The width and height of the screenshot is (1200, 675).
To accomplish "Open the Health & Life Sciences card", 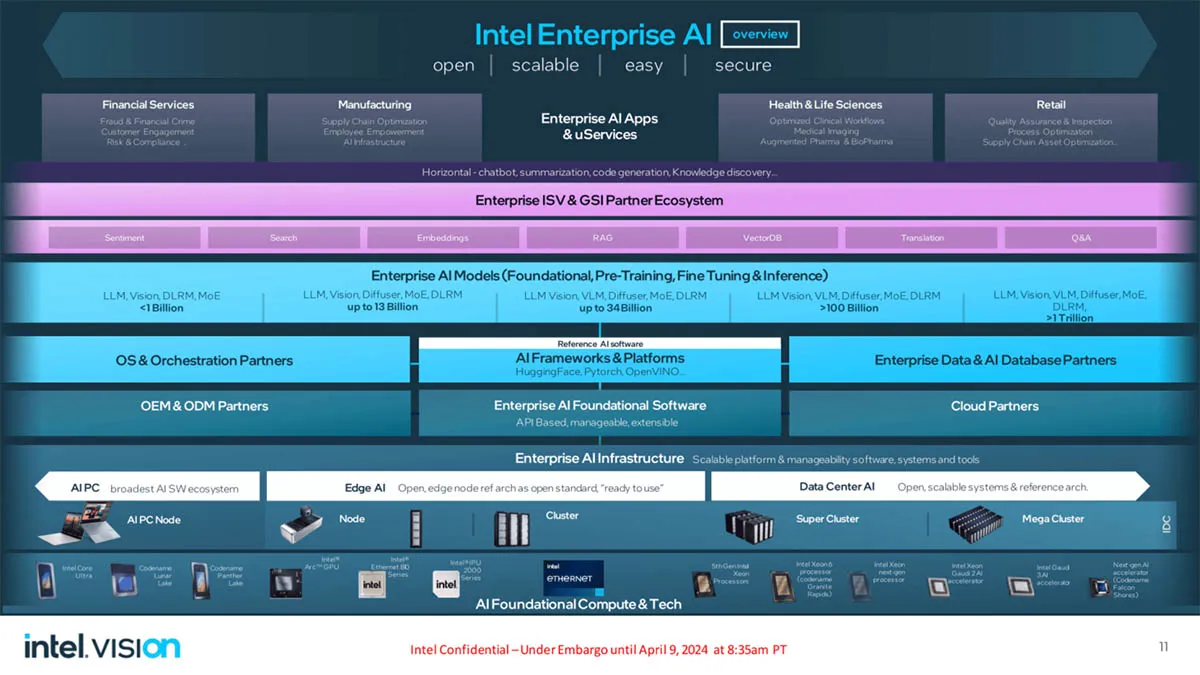I will pyautogui.click(x=825, y=127).
